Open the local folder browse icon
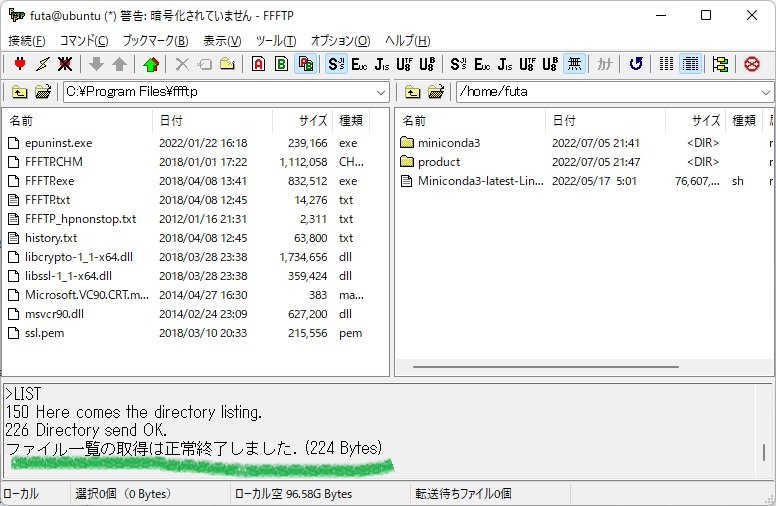 [43, 92]
